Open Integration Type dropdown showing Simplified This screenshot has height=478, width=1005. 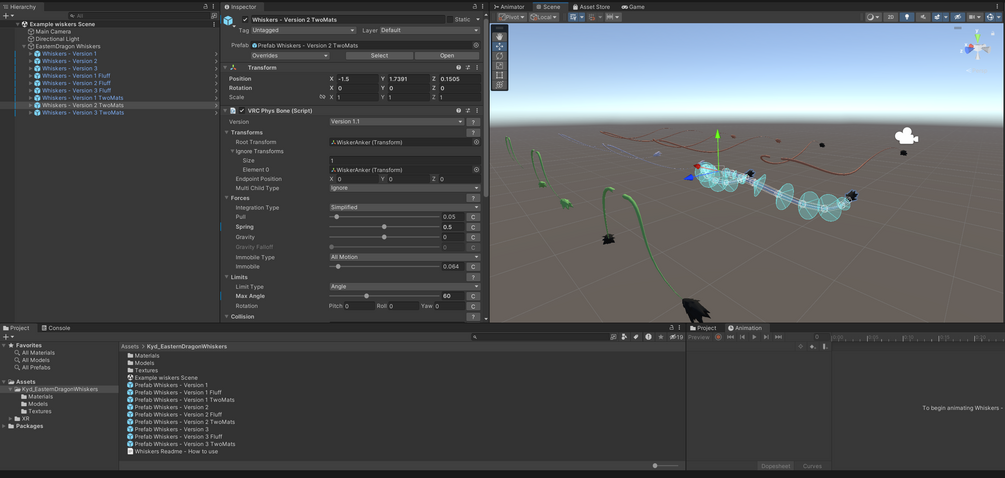[404, 208]
